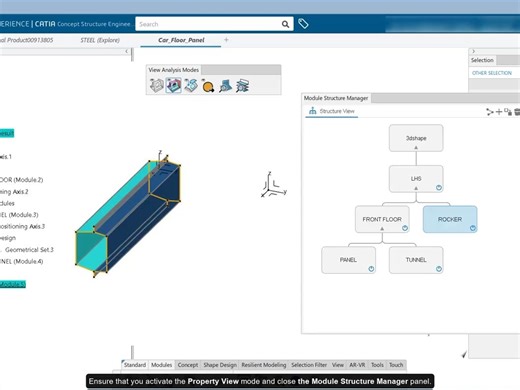Screen dimensions: 520x390
Task: Select the highlighted Module.5 tree item
Action: coord(13,284)
